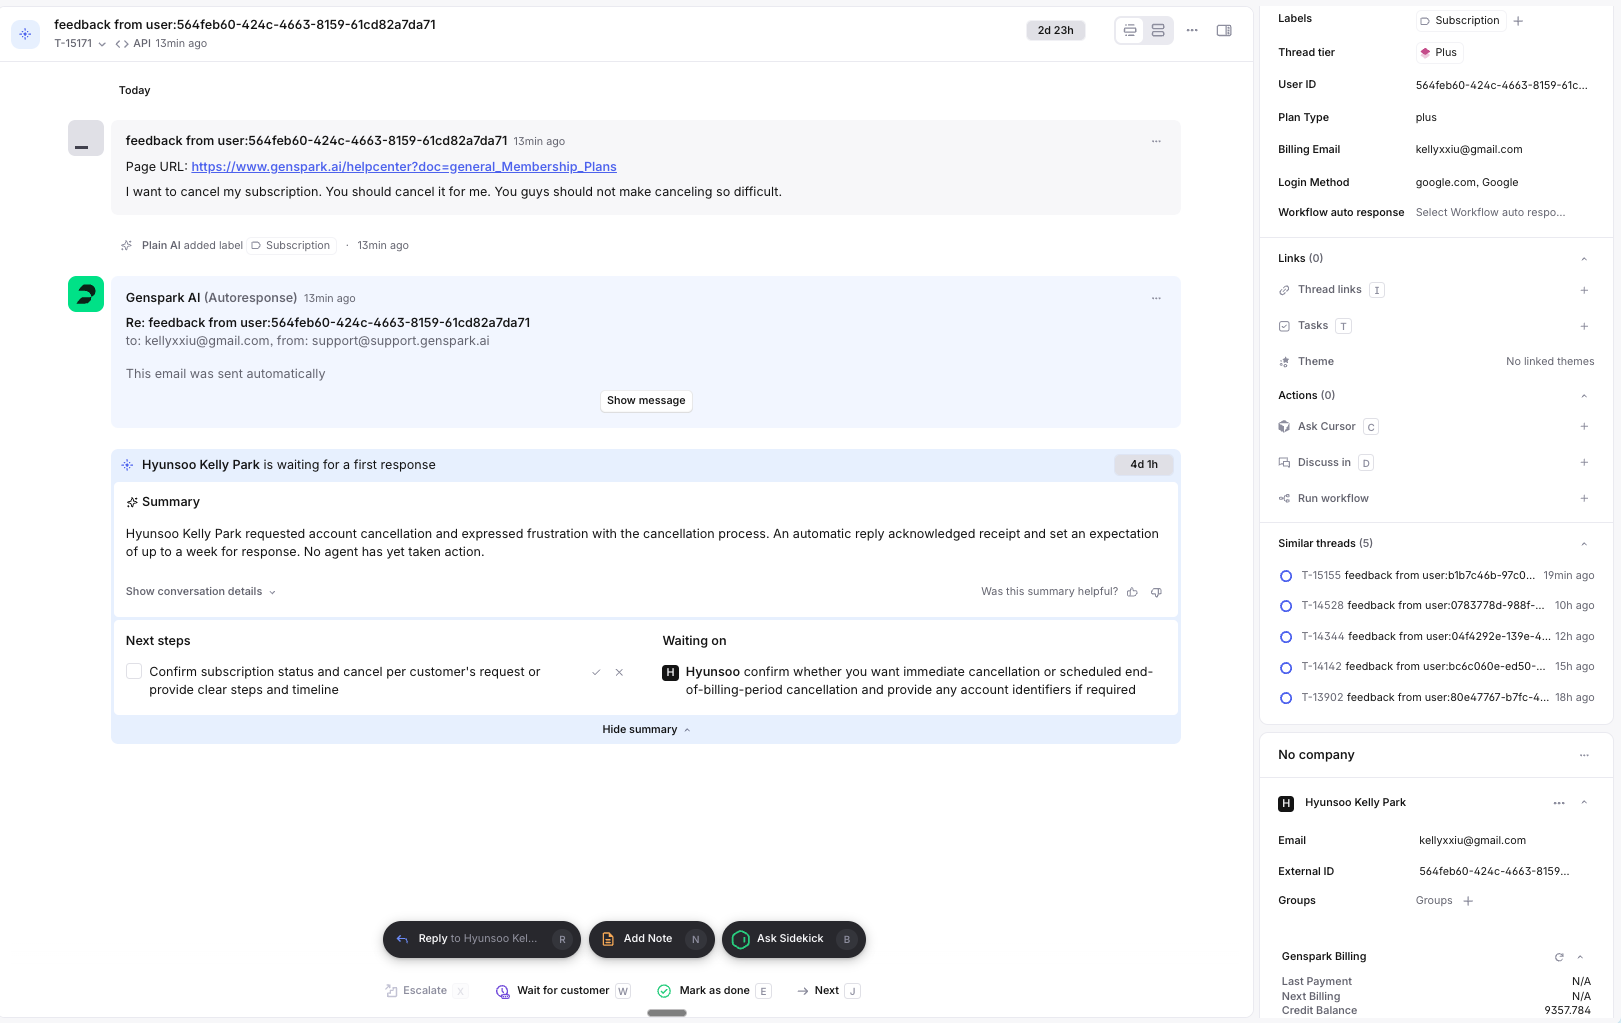Screen dimensions: 1621x1023
Task: Collapse the summary with Hide summary
Action: click(x=645, y=730)
